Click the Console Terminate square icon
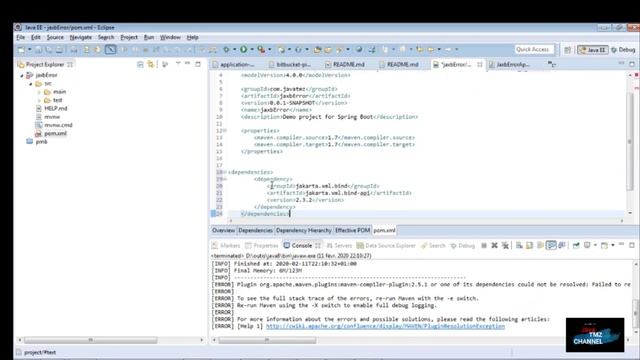 (484, 245)
